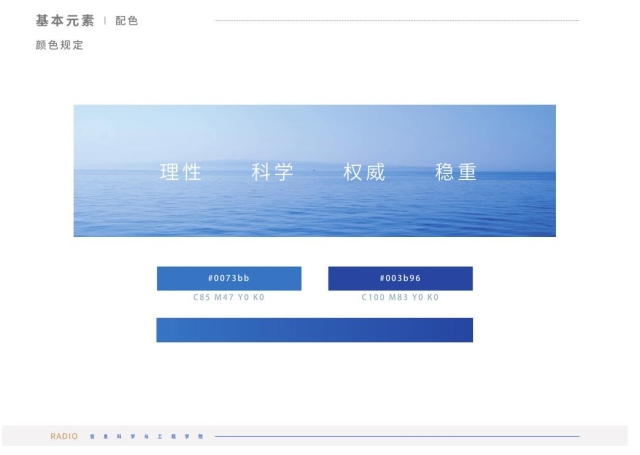The height and width of the screenshot is (455, 640).
Task: Select the word 理性 on the banner
Action: coord(181,172)
